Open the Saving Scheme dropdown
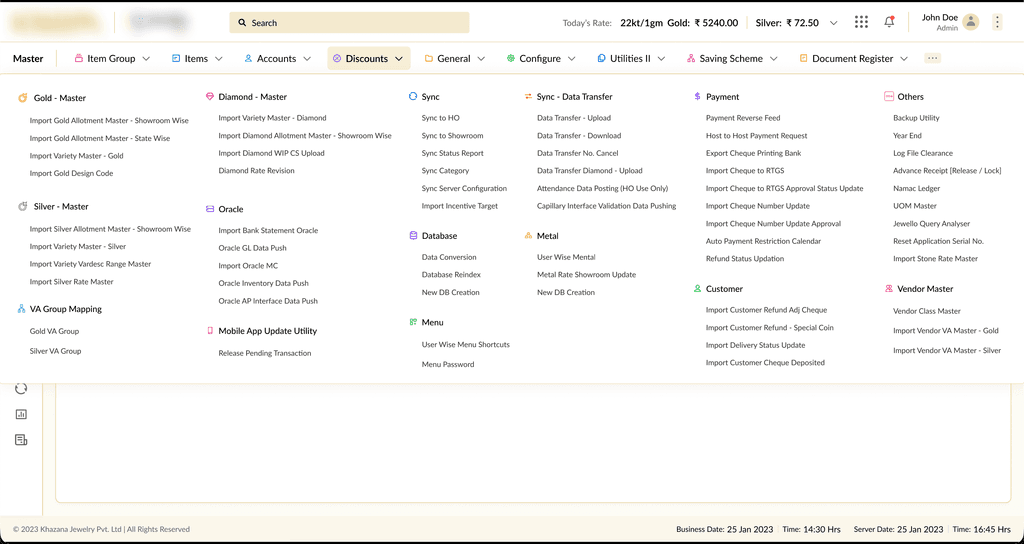The image size is (1024, 544). click(x=732, y=58)
